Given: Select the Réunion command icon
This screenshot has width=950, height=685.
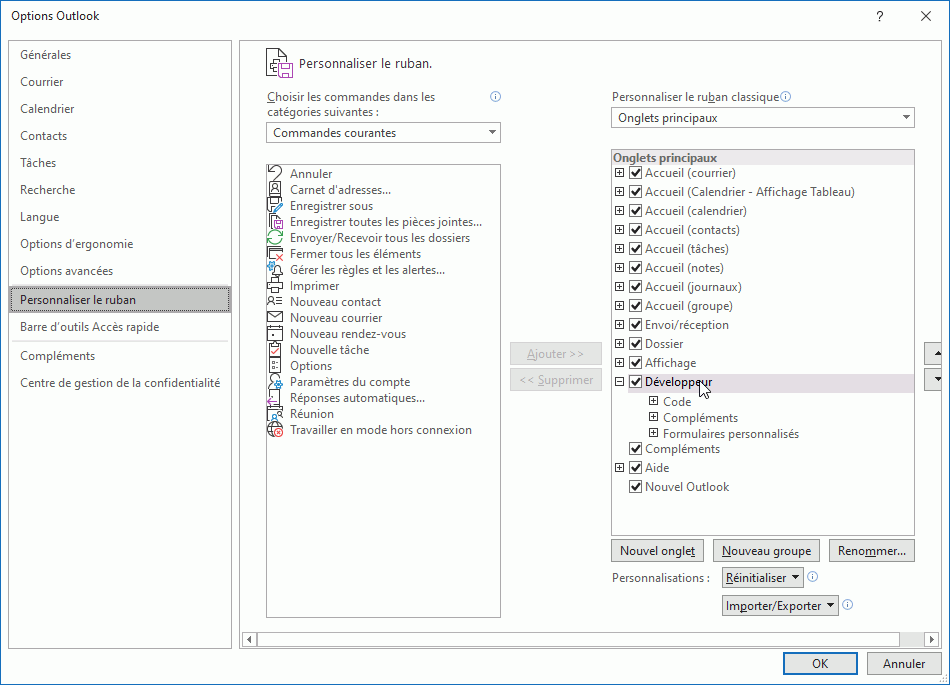Looking at the screenshot, I should (x=275, y=414).
